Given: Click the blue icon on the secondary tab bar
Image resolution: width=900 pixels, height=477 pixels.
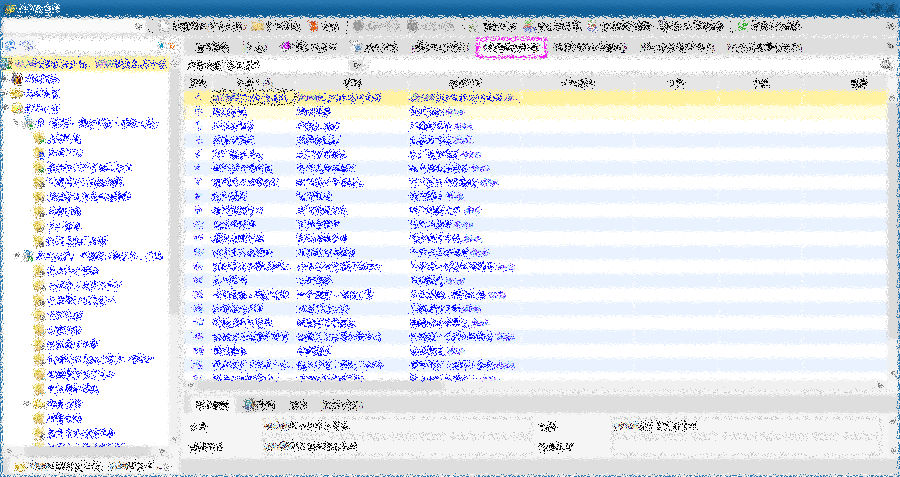Looking at the screenshot, I should 357,47.
